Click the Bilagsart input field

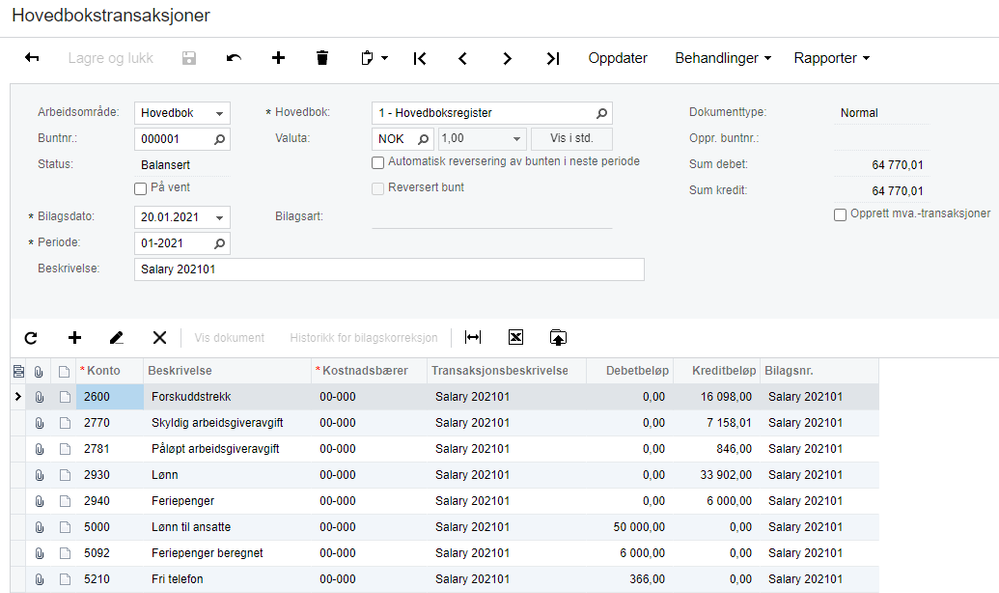(x=492, y=217)
